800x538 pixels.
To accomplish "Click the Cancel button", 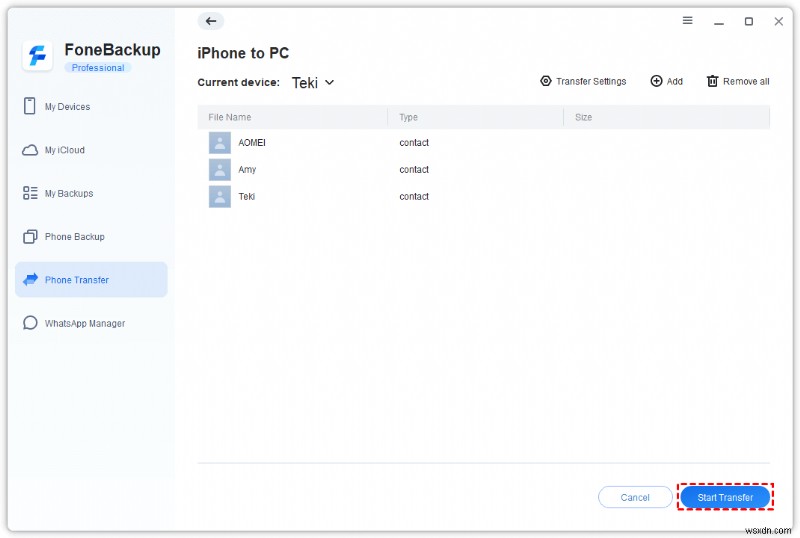I will pyautogui.click(x=635, y=497).
